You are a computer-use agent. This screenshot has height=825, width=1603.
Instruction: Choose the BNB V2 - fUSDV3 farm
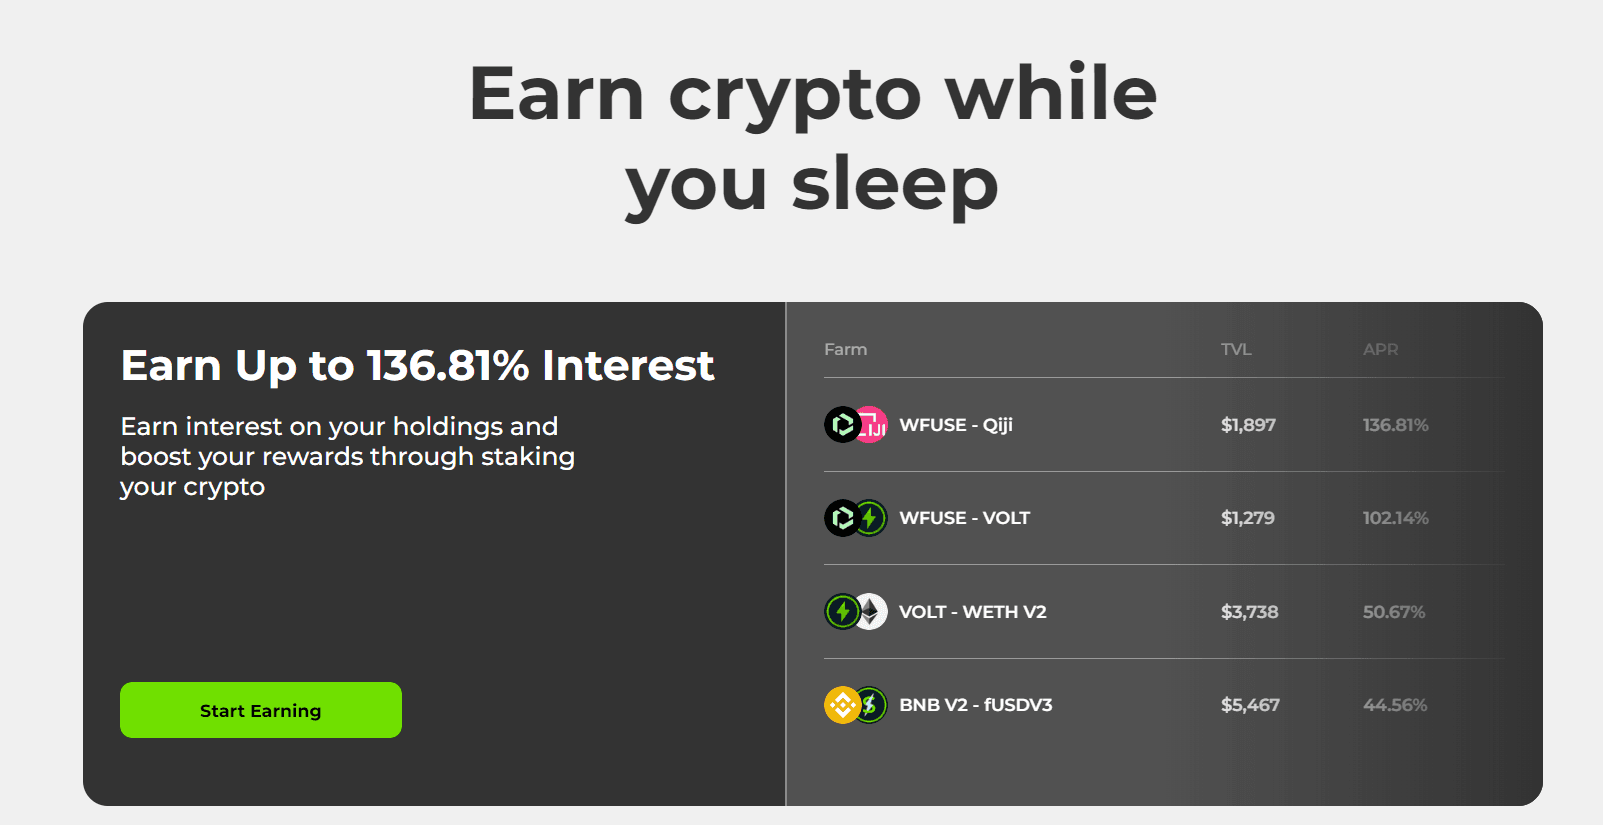(975, 705)
